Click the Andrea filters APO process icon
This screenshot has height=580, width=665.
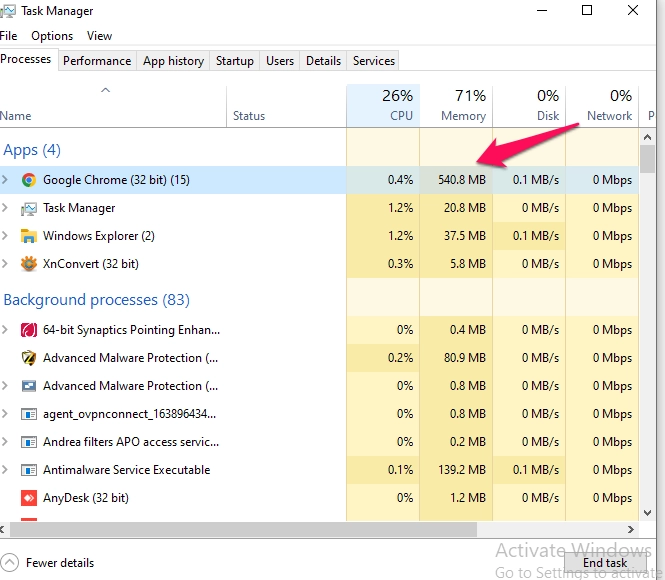[x=29, y=442]
